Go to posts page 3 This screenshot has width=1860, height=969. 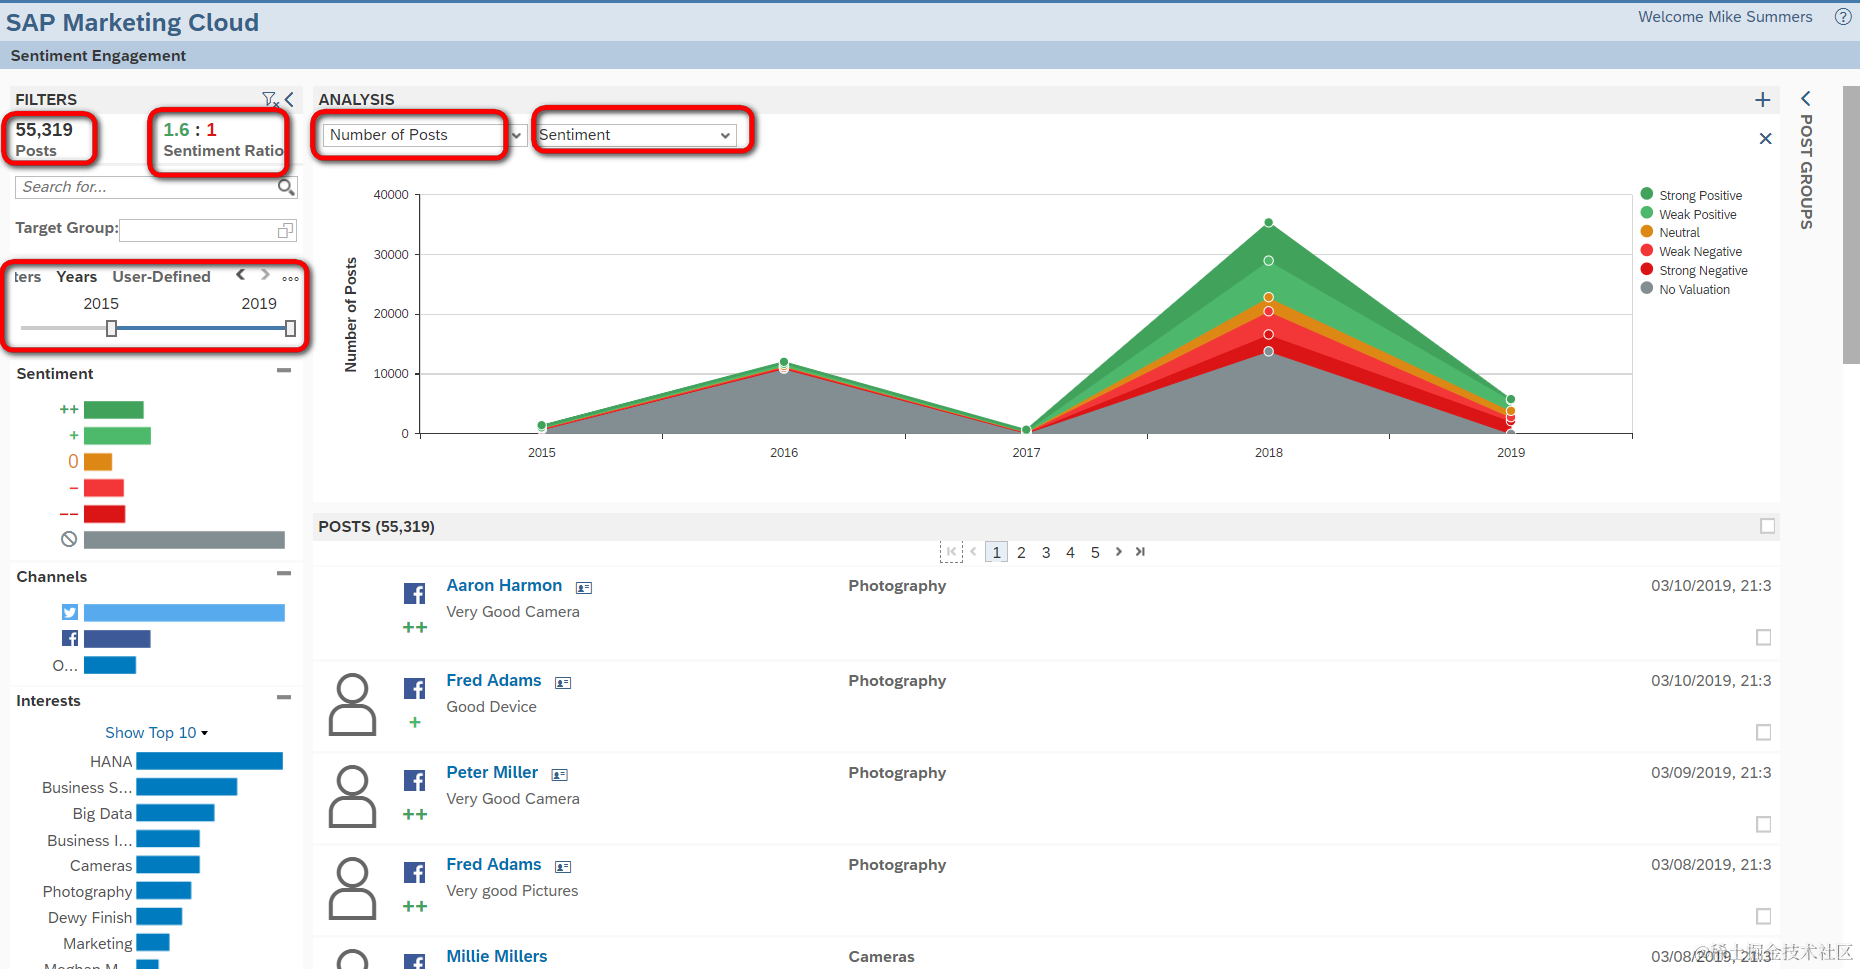click(x=1046, y=553)
